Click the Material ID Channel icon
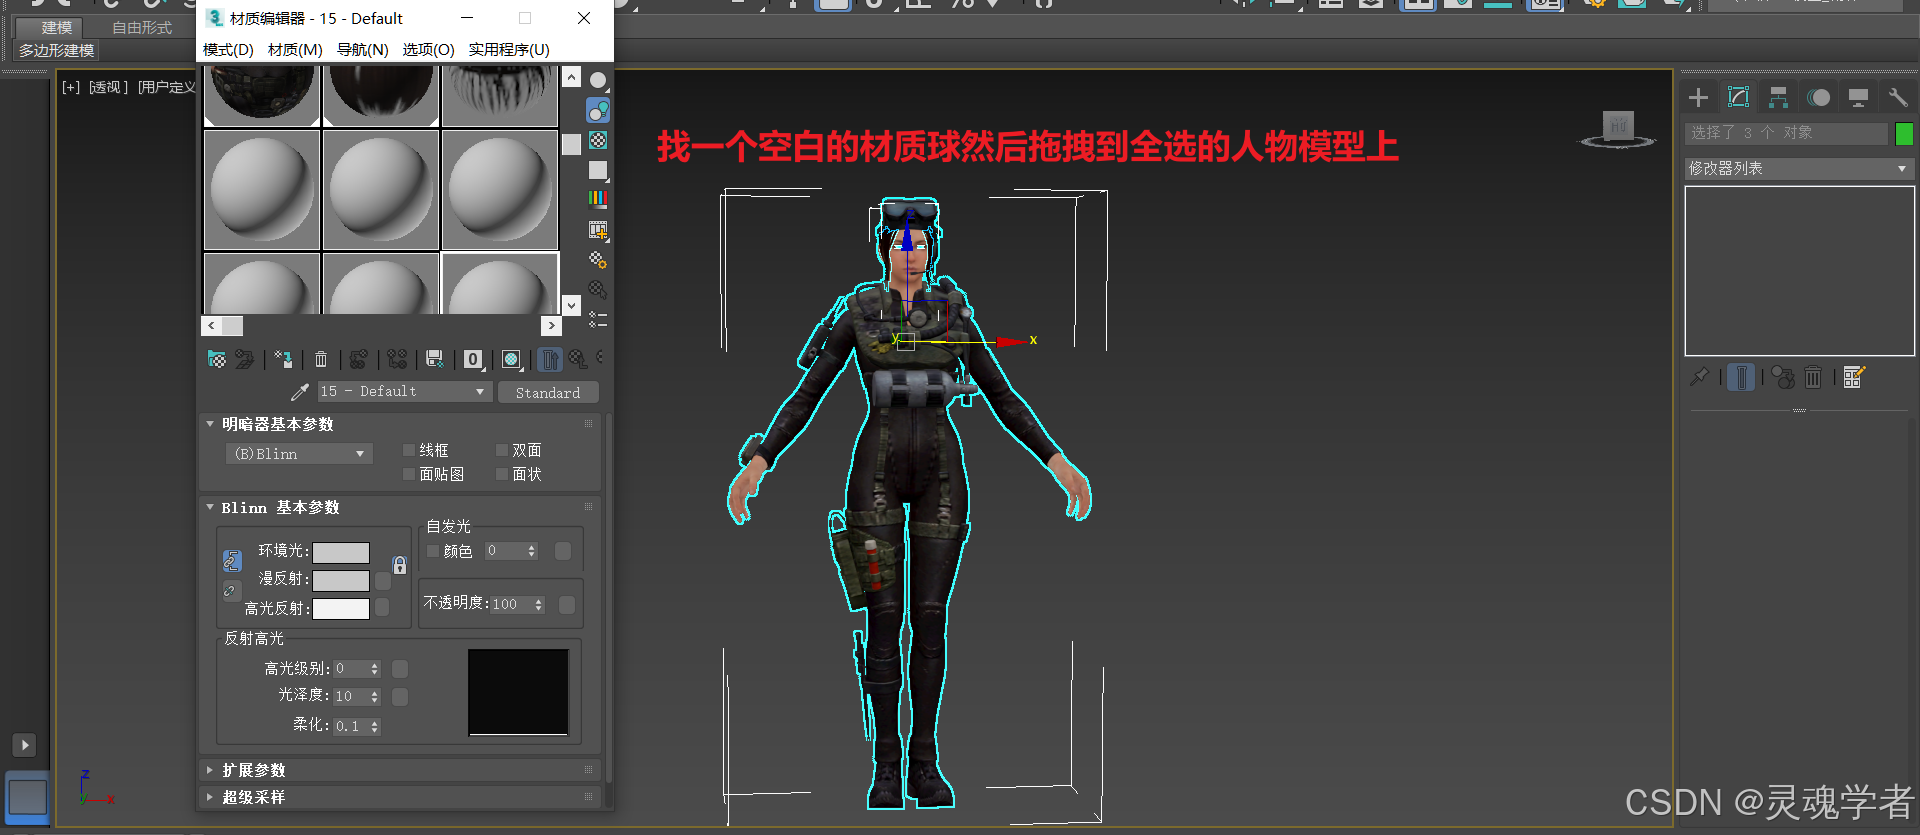The width and height of the screenshot is (1920, 835). [x=473, y=359]
